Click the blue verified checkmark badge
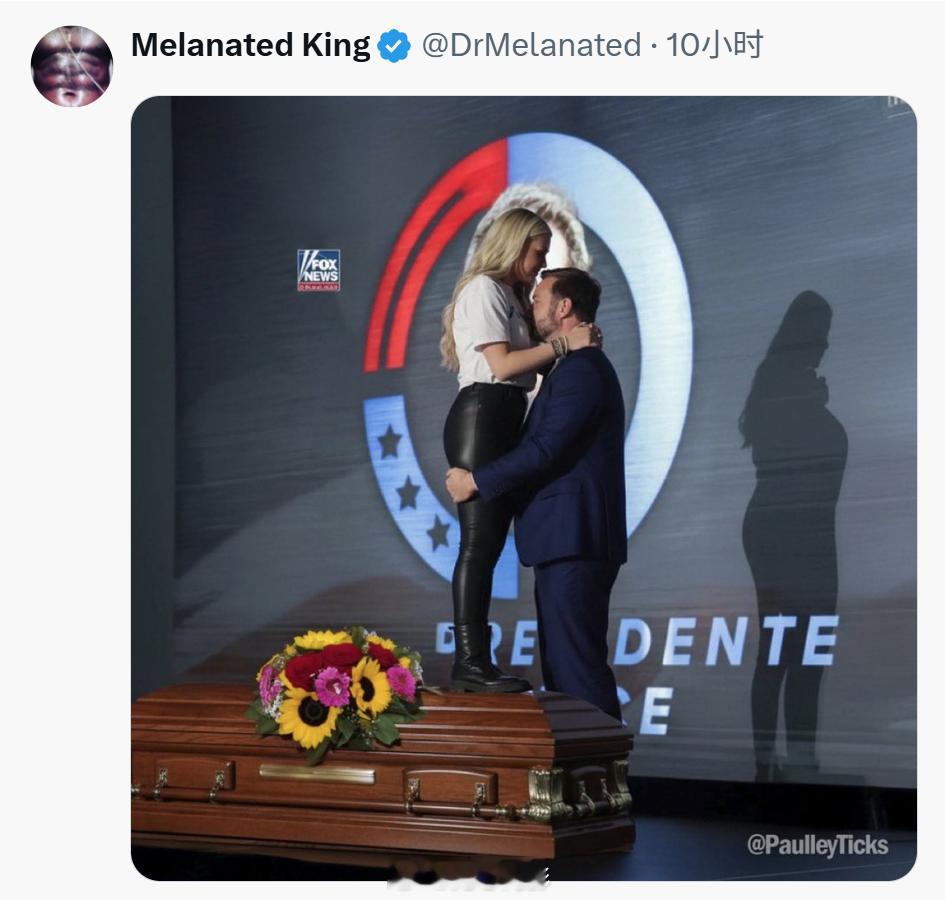The image size is (945, 900). coord(394,46)
